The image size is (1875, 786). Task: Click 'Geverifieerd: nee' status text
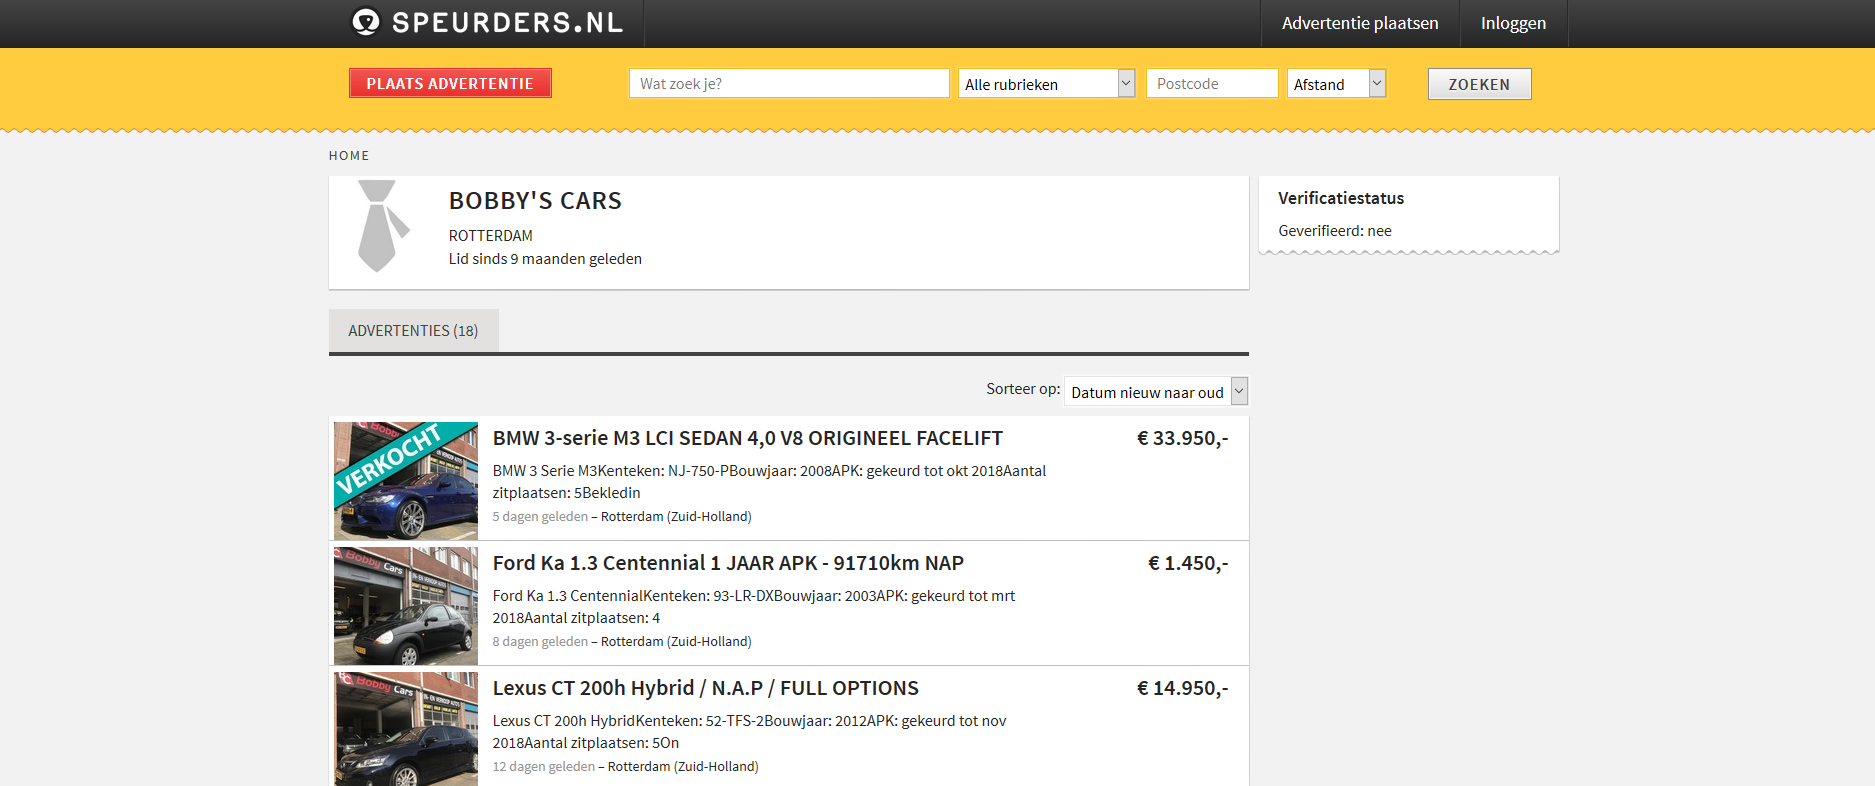[1334, 230]
